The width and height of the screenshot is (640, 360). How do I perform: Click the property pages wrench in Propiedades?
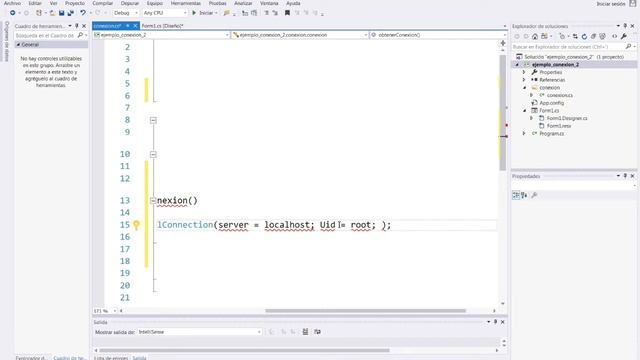pos(534,195)
